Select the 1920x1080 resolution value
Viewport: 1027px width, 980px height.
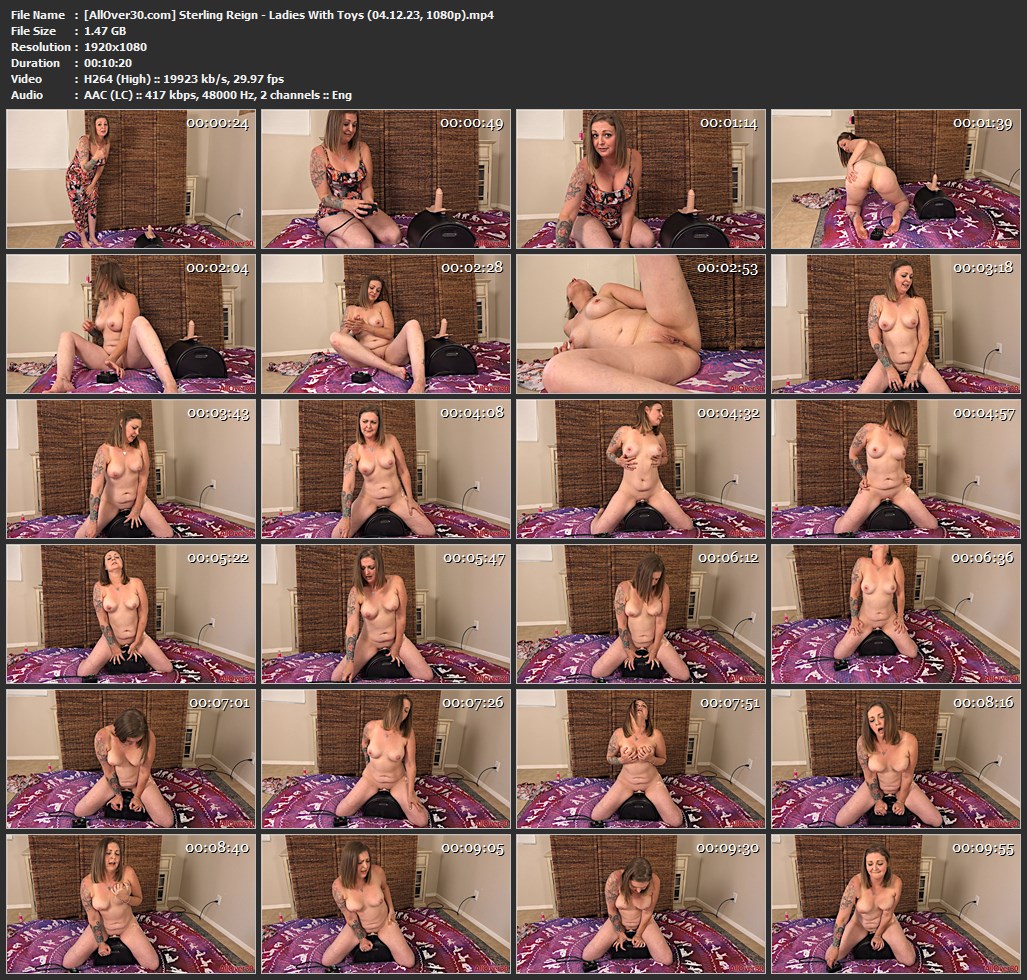(118, 47)
